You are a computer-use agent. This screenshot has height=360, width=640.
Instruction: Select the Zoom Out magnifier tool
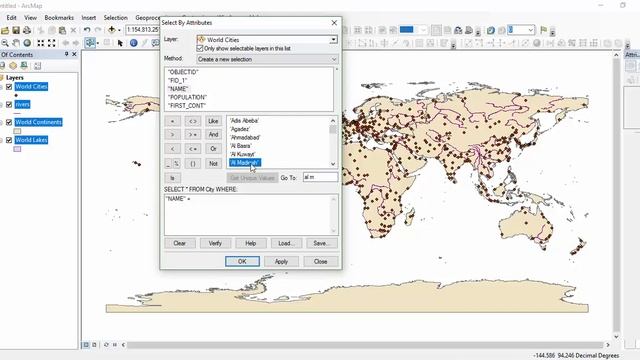pos(5,43)
